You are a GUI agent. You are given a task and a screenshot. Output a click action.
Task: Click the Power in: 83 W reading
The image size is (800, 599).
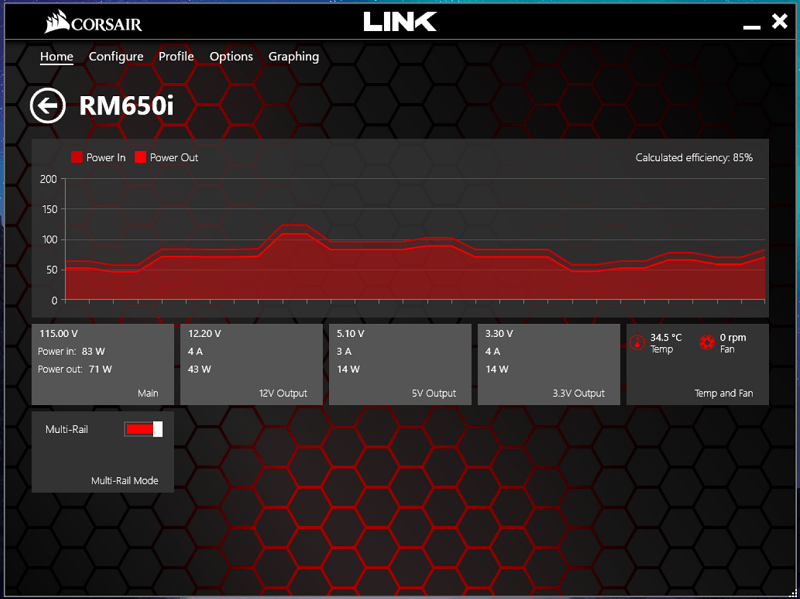point(71,352)
